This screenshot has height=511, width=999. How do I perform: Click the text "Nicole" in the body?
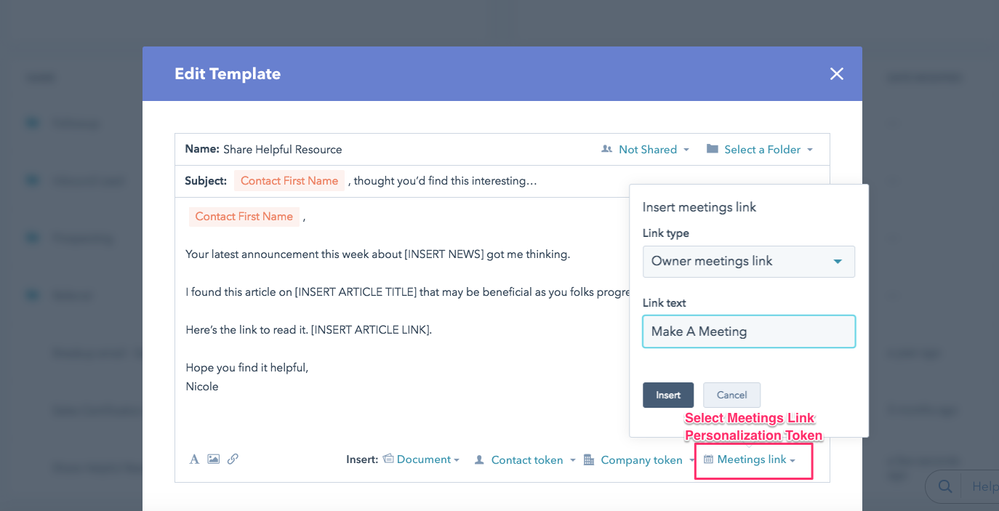pos(202,386)
